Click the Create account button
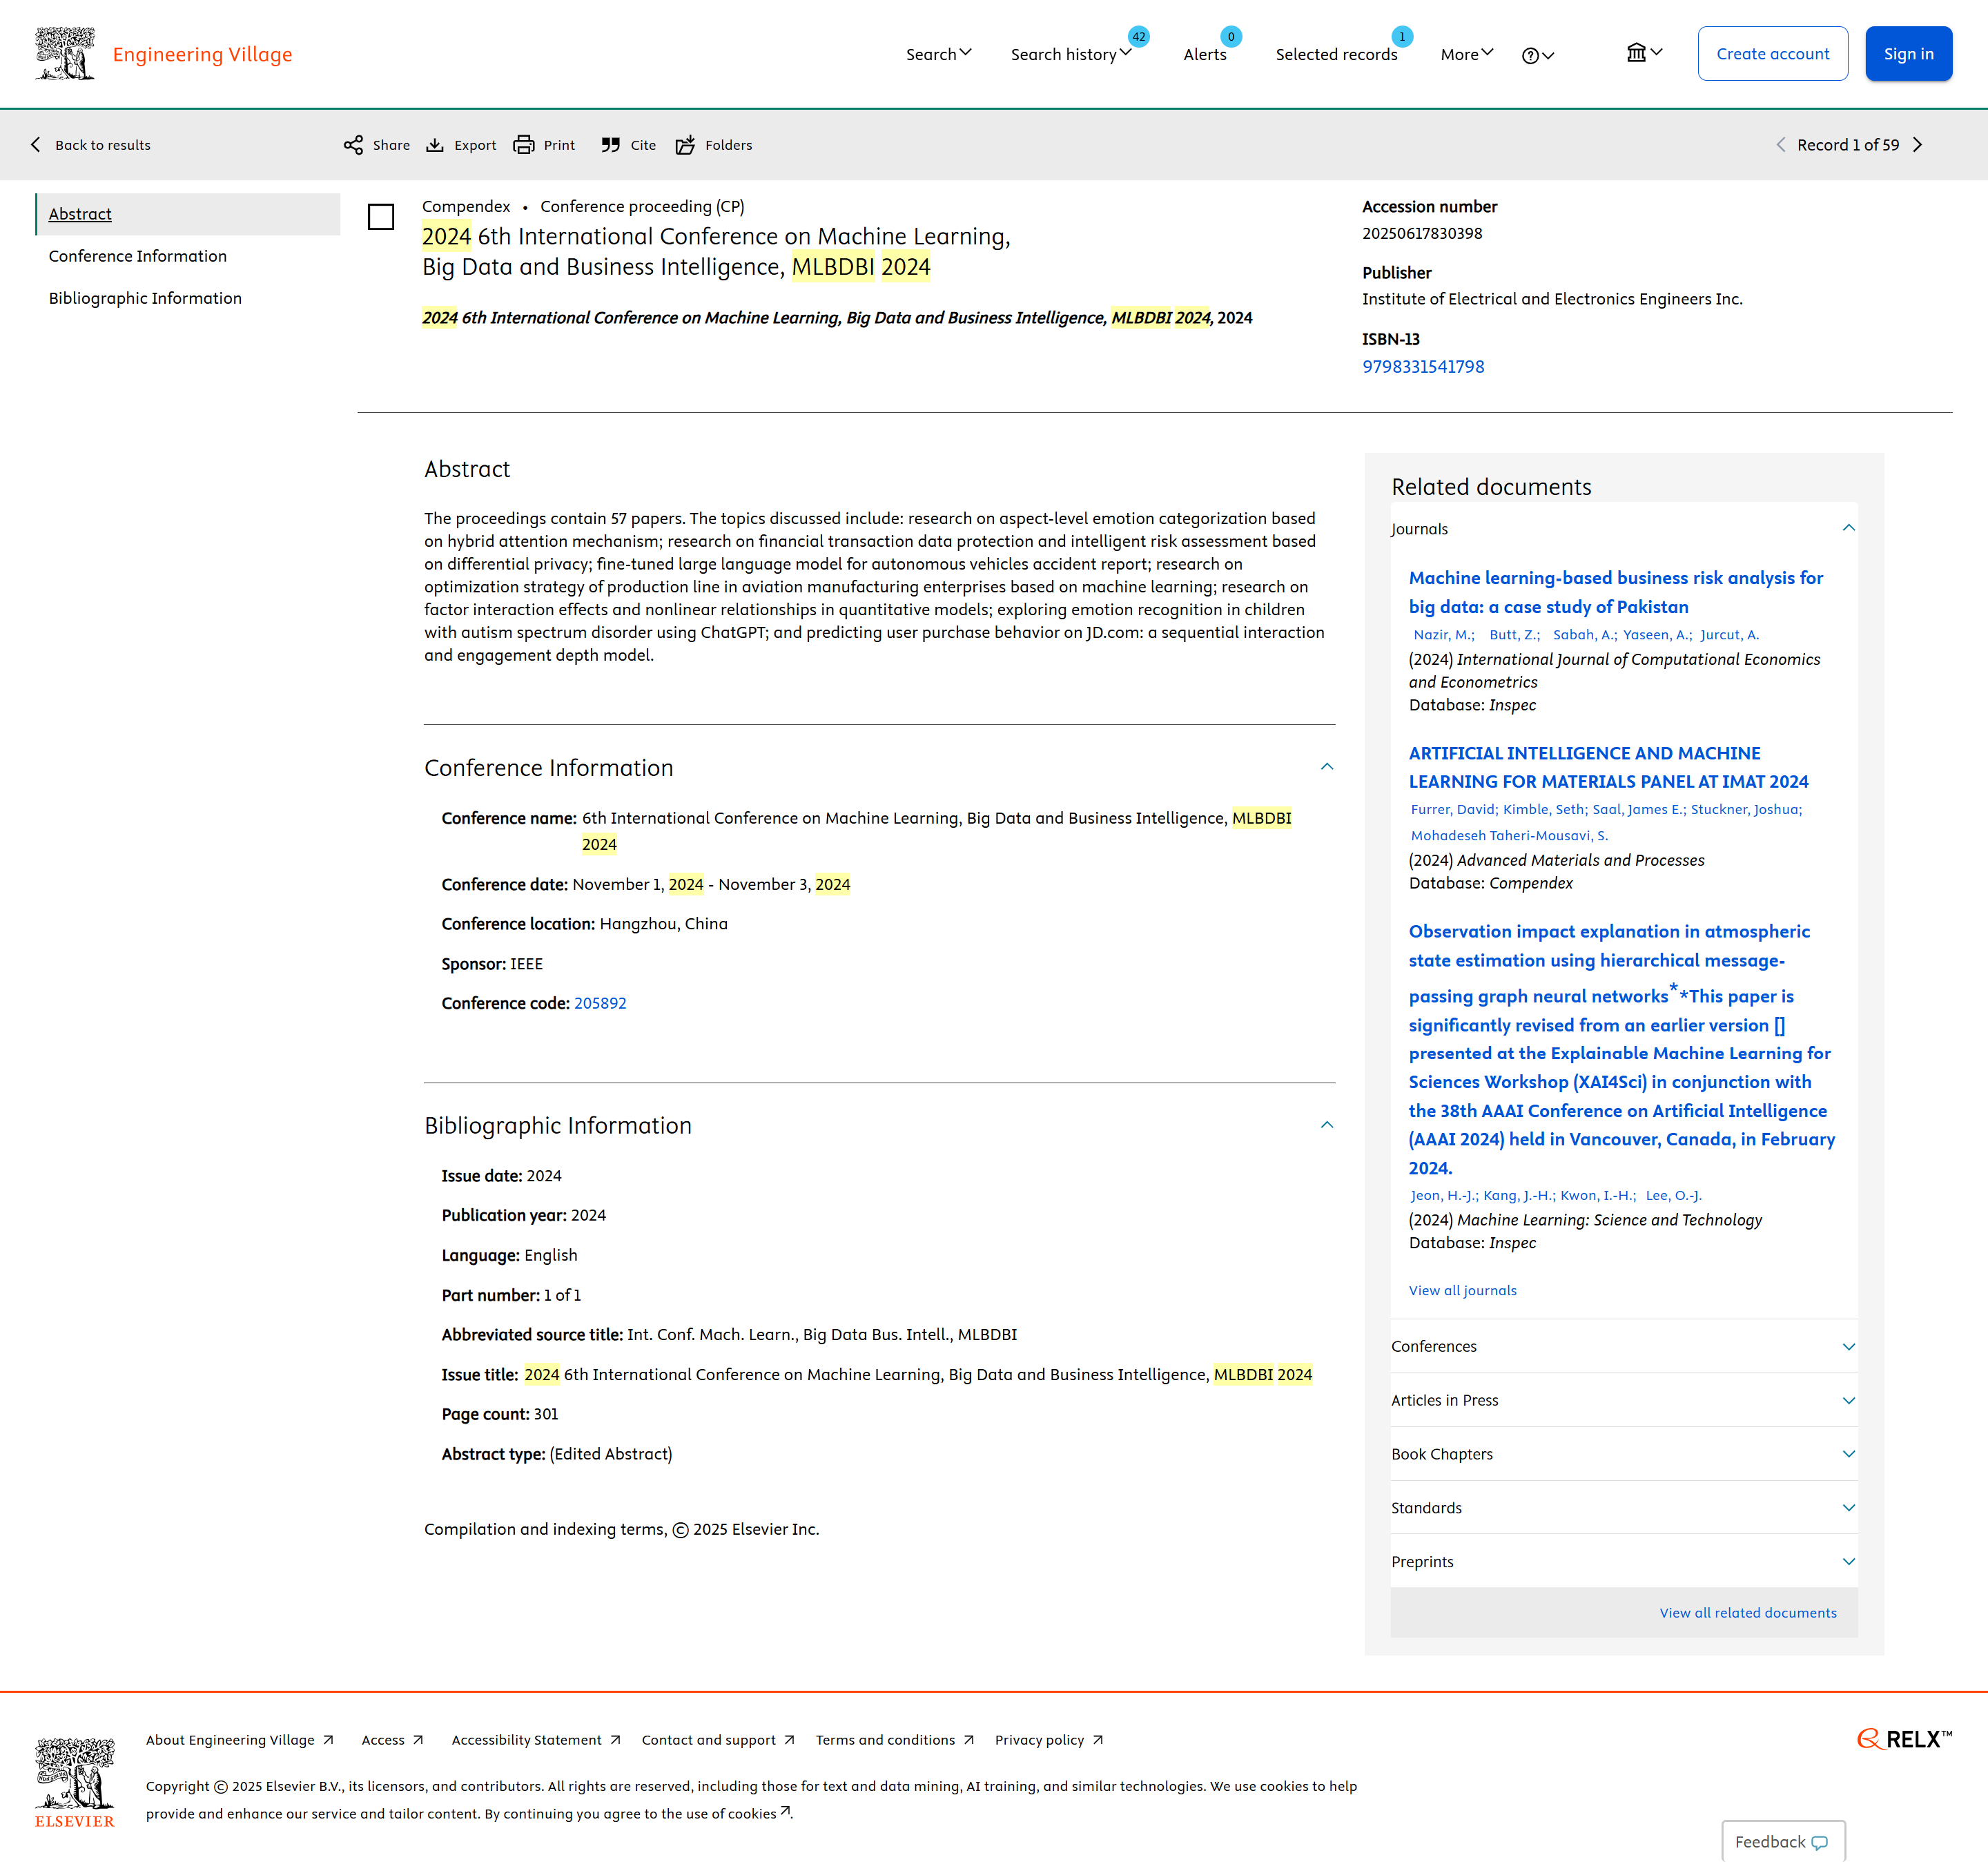Image resolution: width=1988 pixels, height=1862 pixels. pos(1772,53)
